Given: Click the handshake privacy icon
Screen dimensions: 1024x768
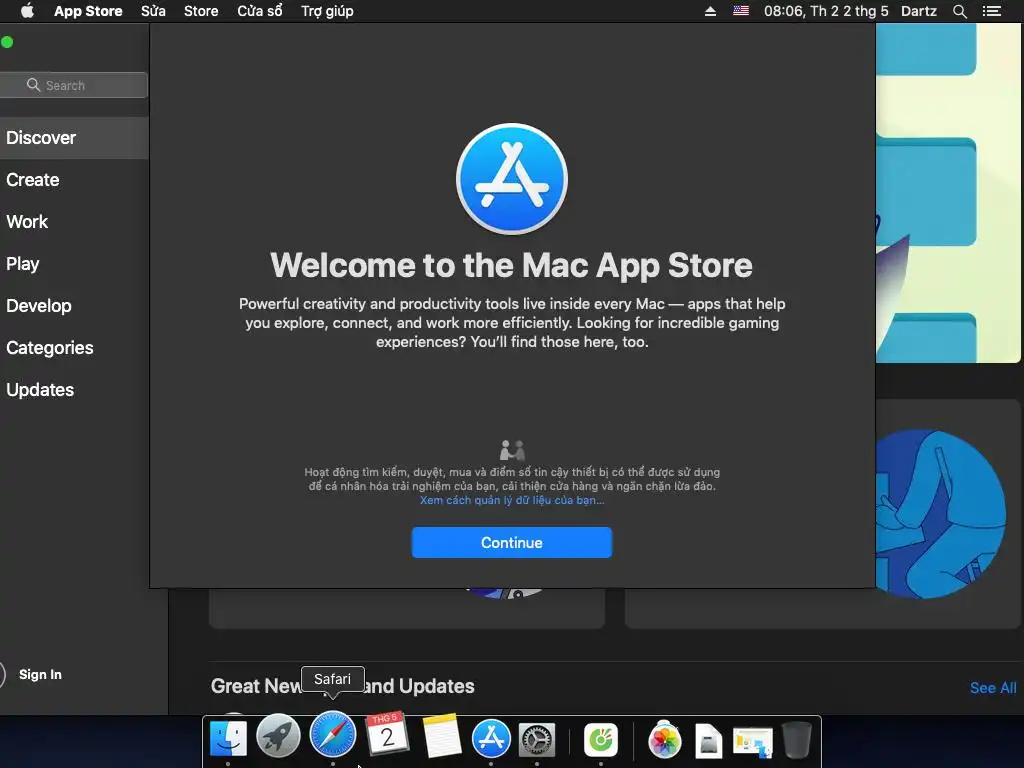Looking at the screenshot, I should point(512,450).
